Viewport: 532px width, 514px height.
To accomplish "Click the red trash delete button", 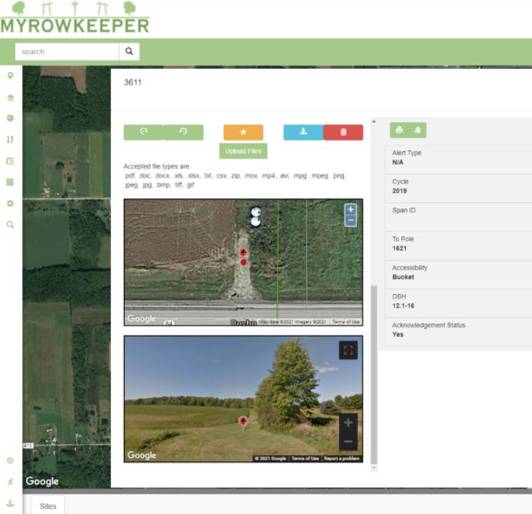I will pyautogui.click(x=343, y=132).
